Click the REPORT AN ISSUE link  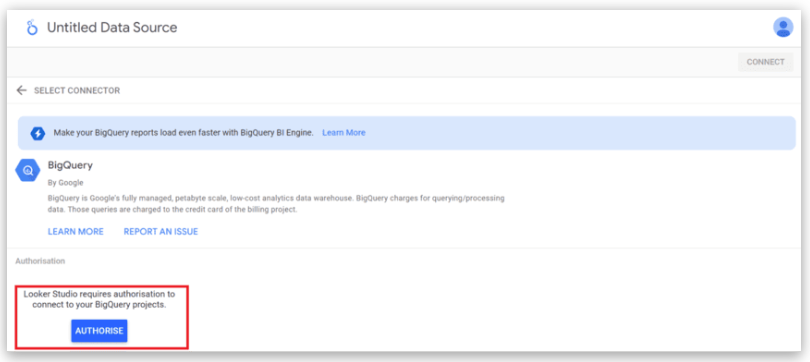pos(161,231)
